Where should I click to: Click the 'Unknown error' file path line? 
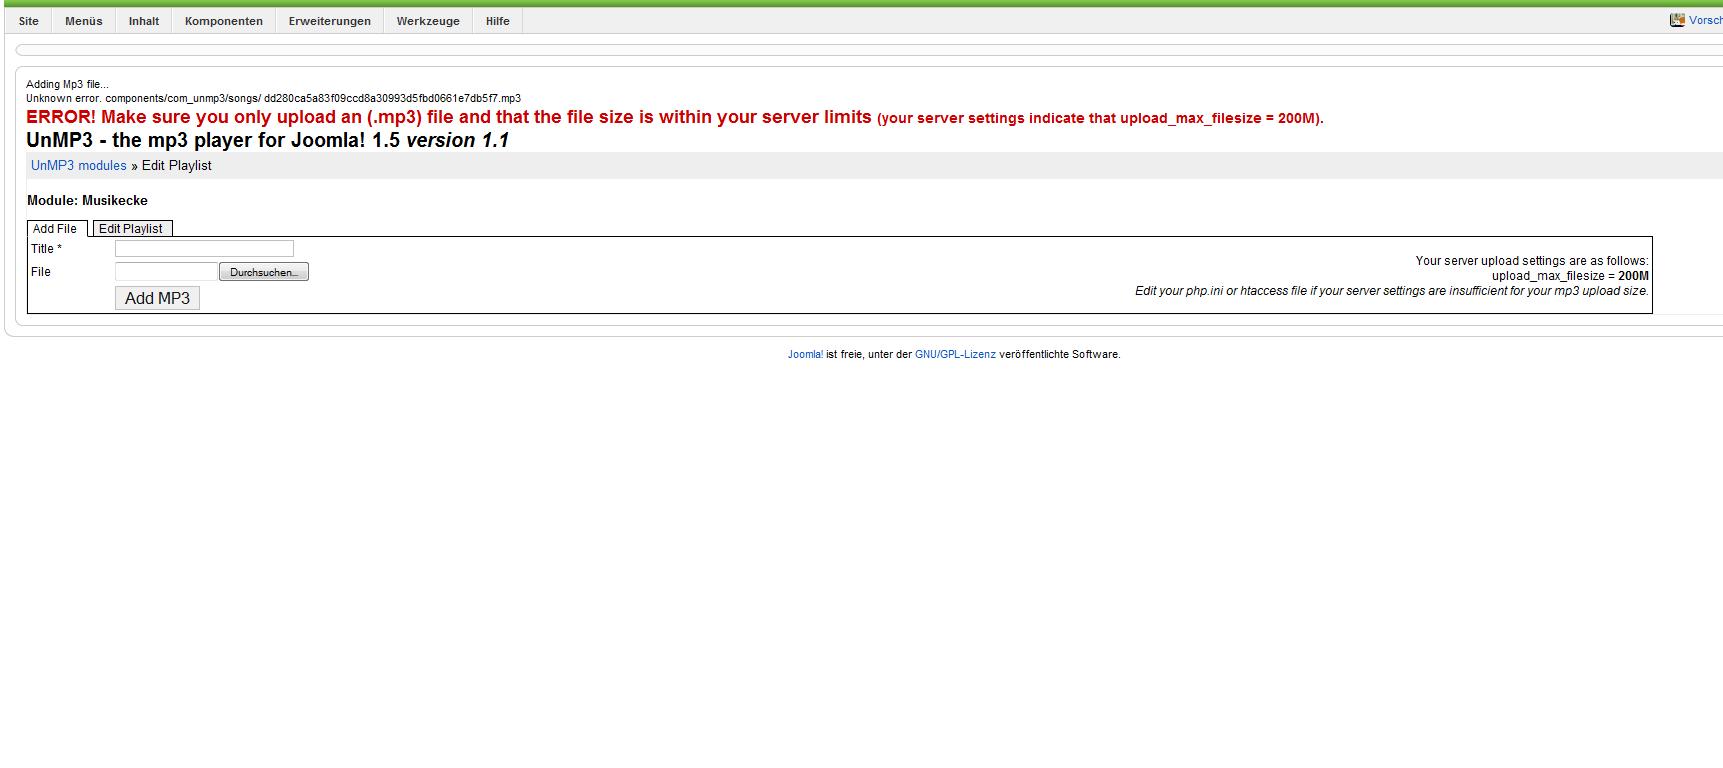click(x=273, y=99)
